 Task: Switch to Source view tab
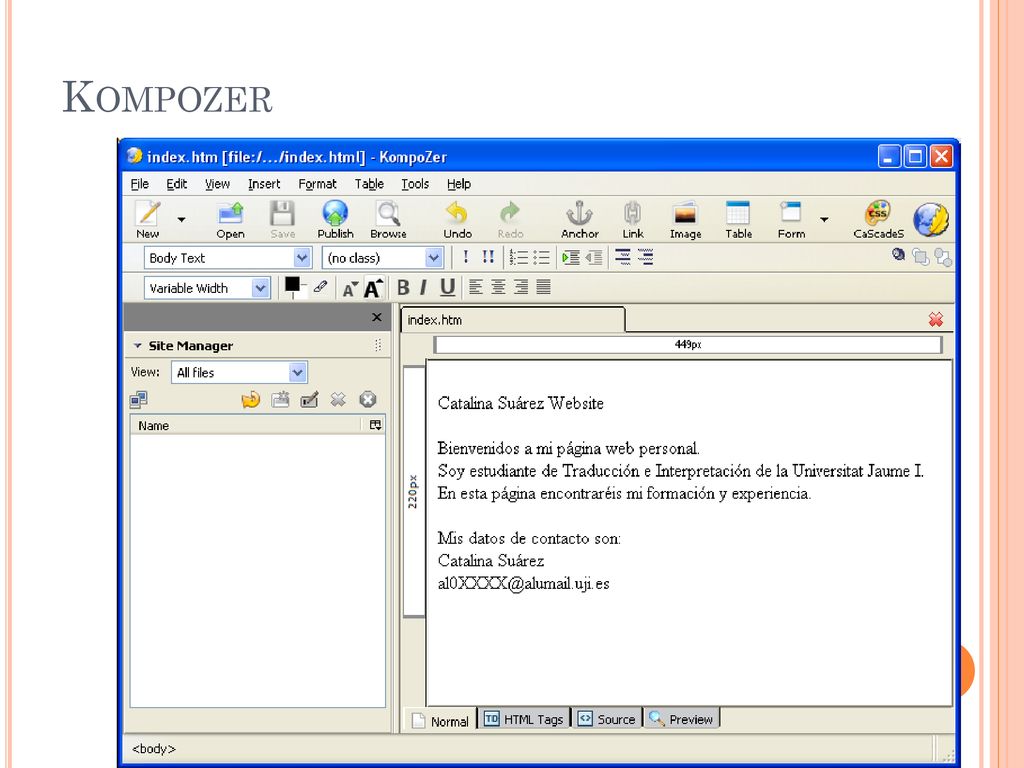(x=607, y=719)
